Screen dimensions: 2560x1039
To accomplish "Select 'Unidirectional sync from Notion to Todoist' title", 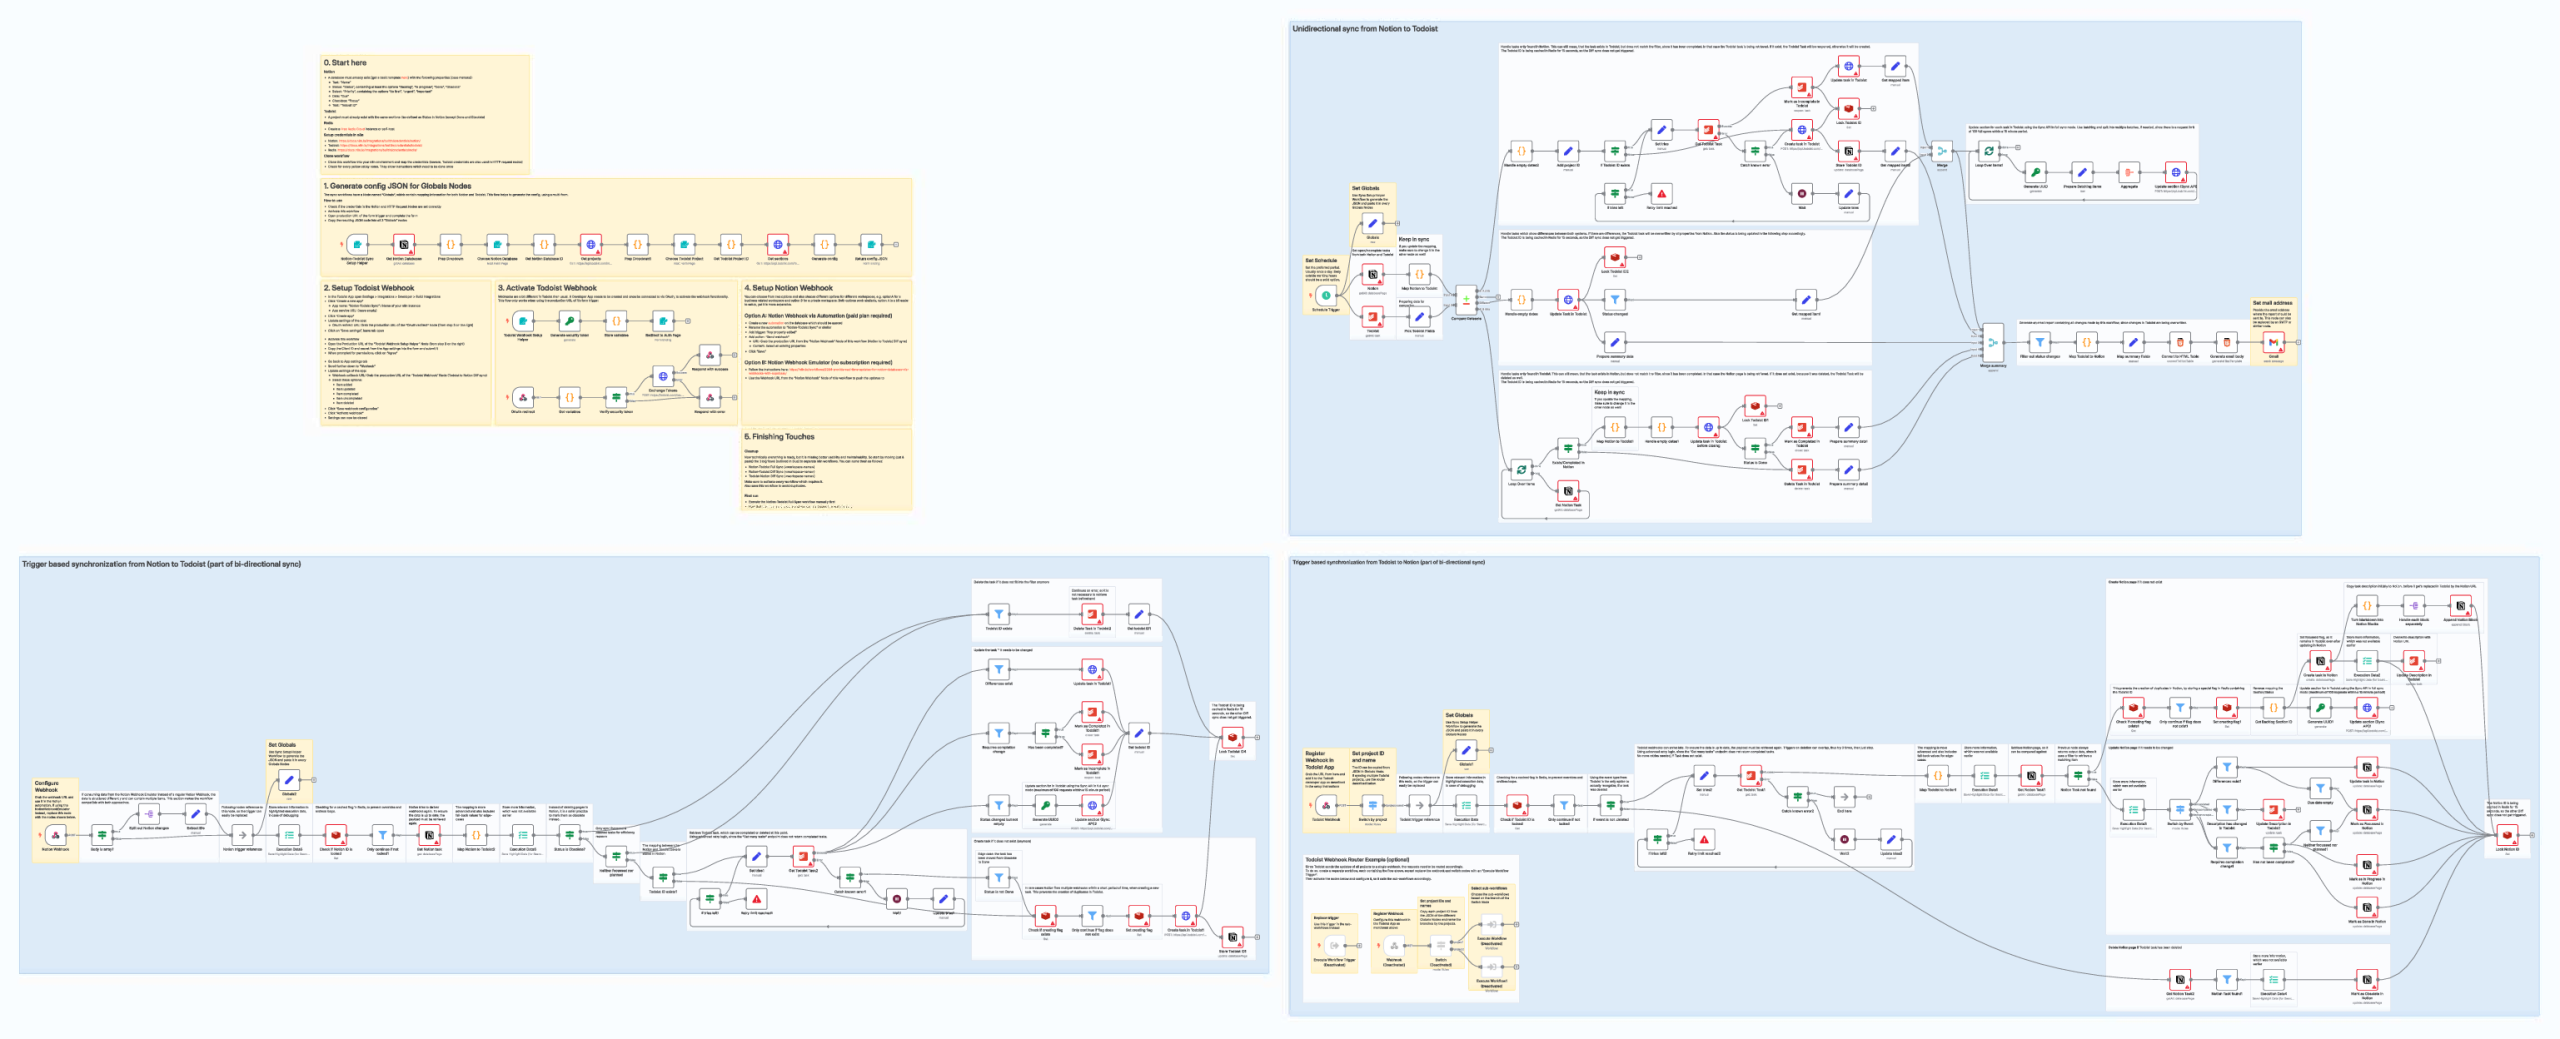I will (x=1365, y=29).
